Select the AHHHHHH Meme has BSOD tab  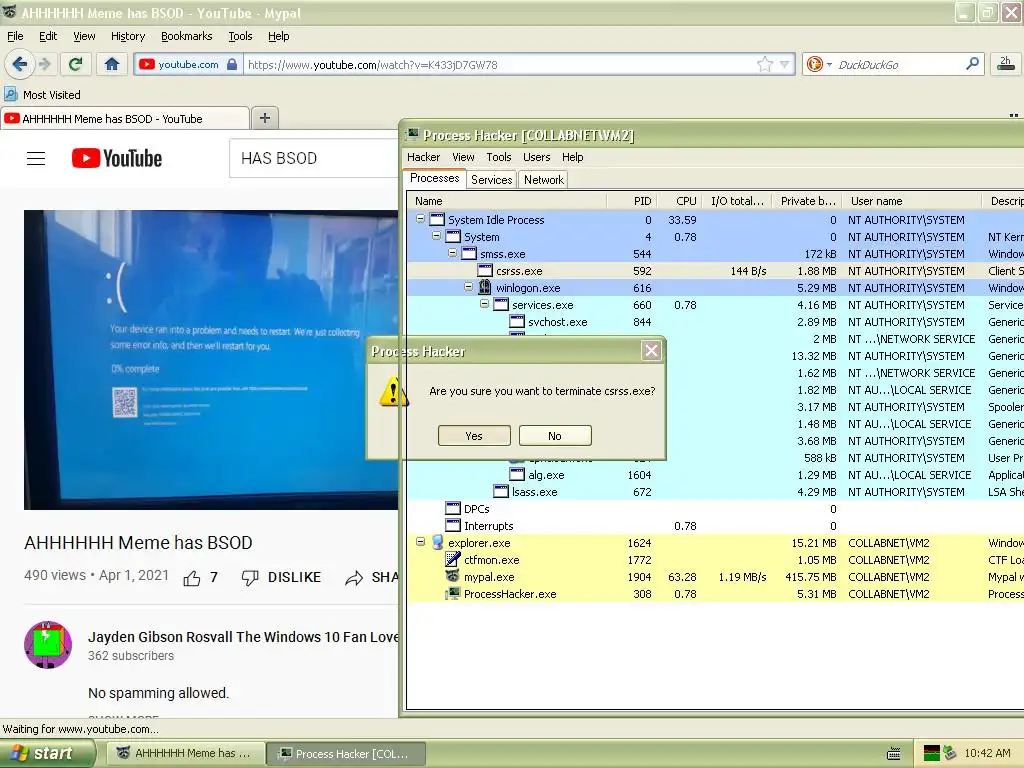tap(125, 119)
